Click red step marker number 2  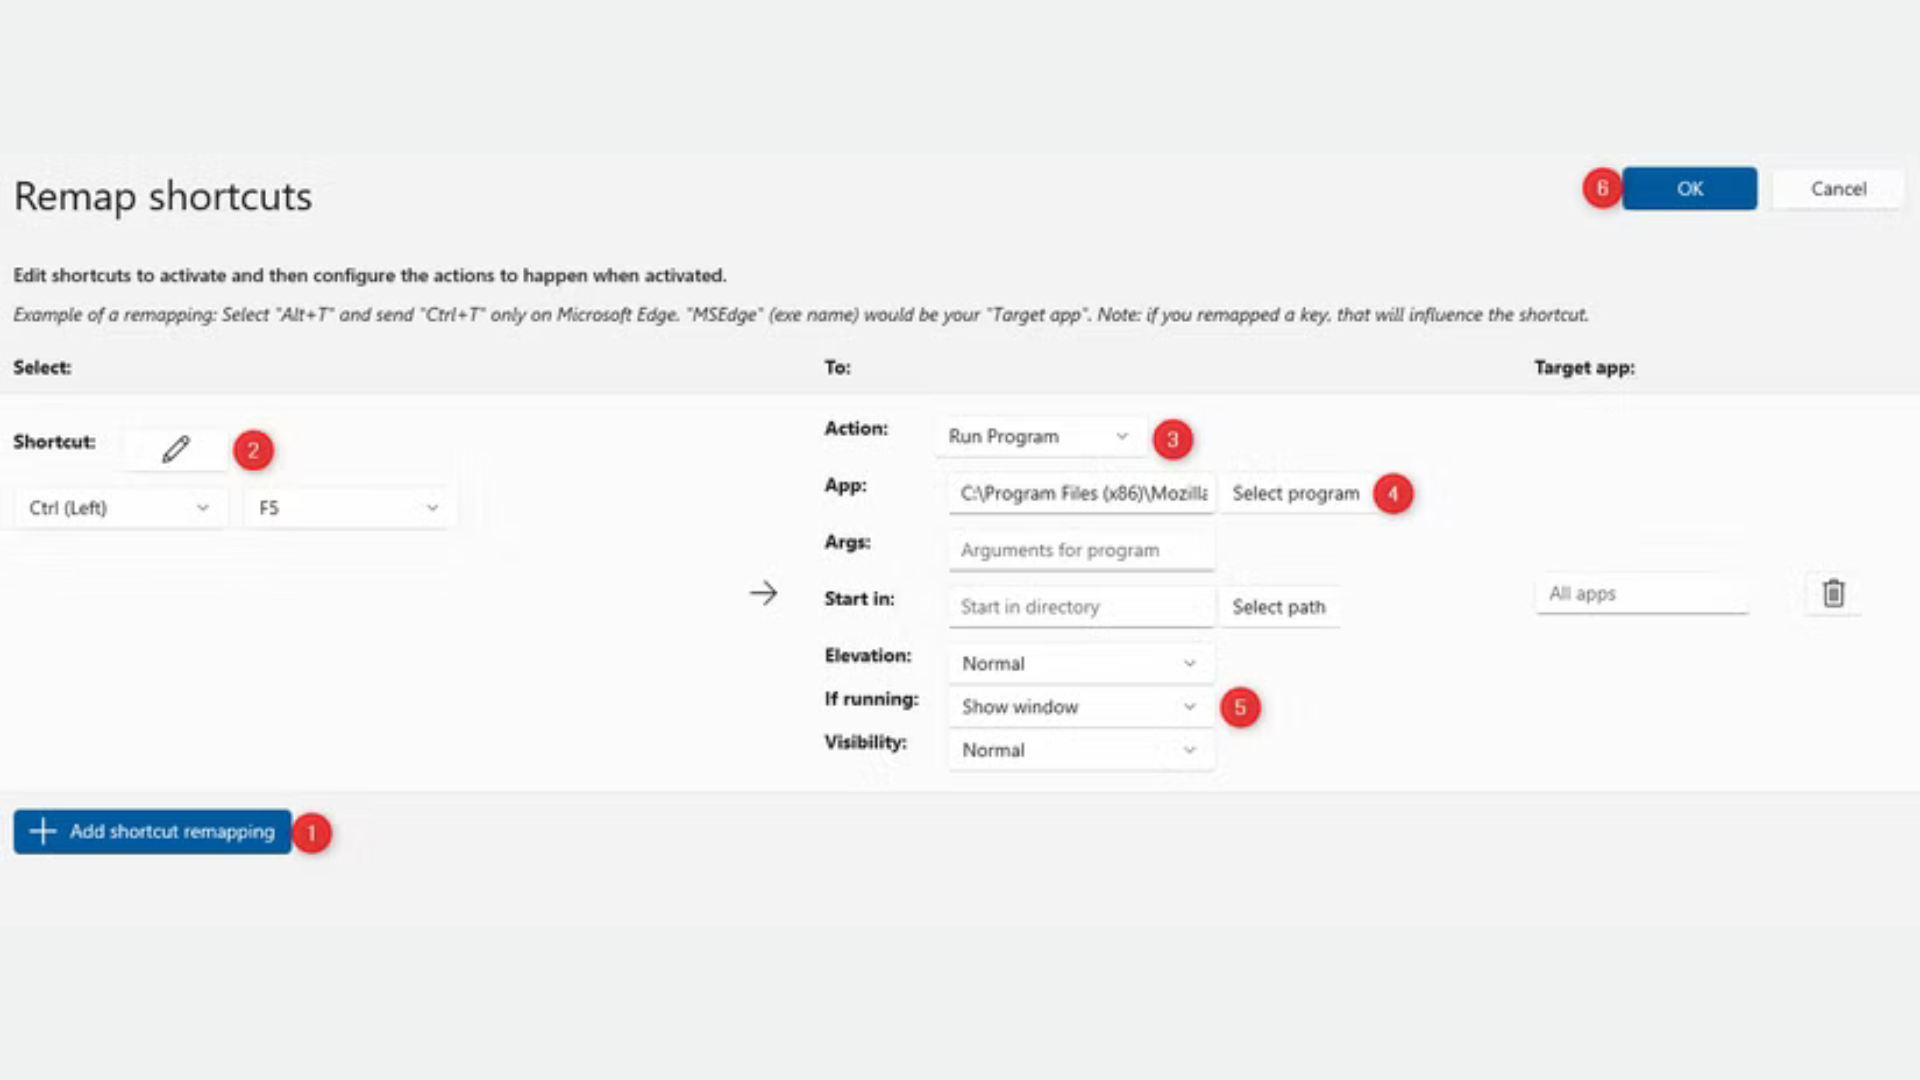point(253,450)
